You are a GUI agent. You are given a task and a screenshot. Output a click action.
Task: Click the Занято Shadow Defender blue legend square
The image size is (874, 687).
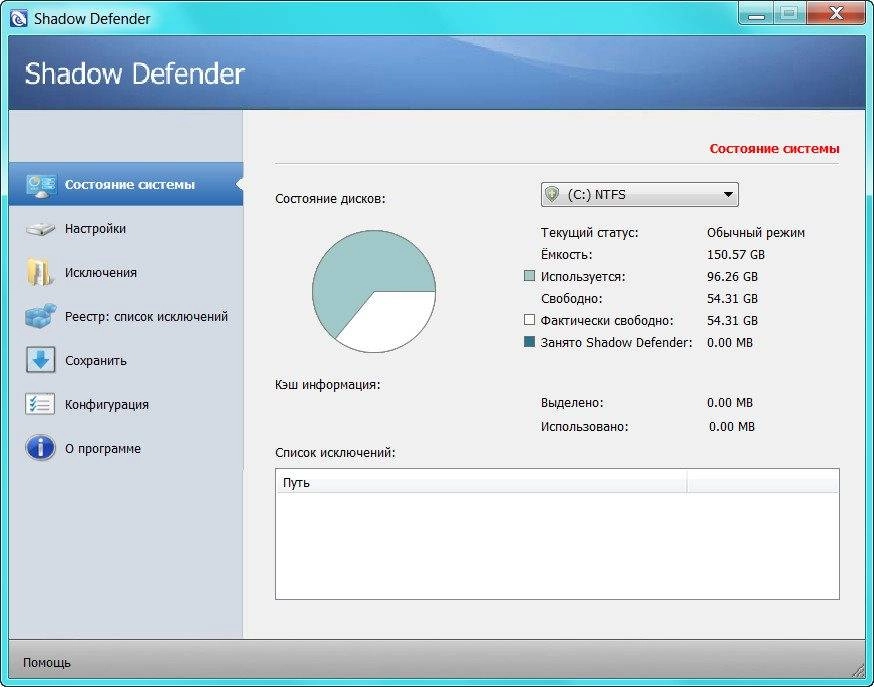(530, 342)
